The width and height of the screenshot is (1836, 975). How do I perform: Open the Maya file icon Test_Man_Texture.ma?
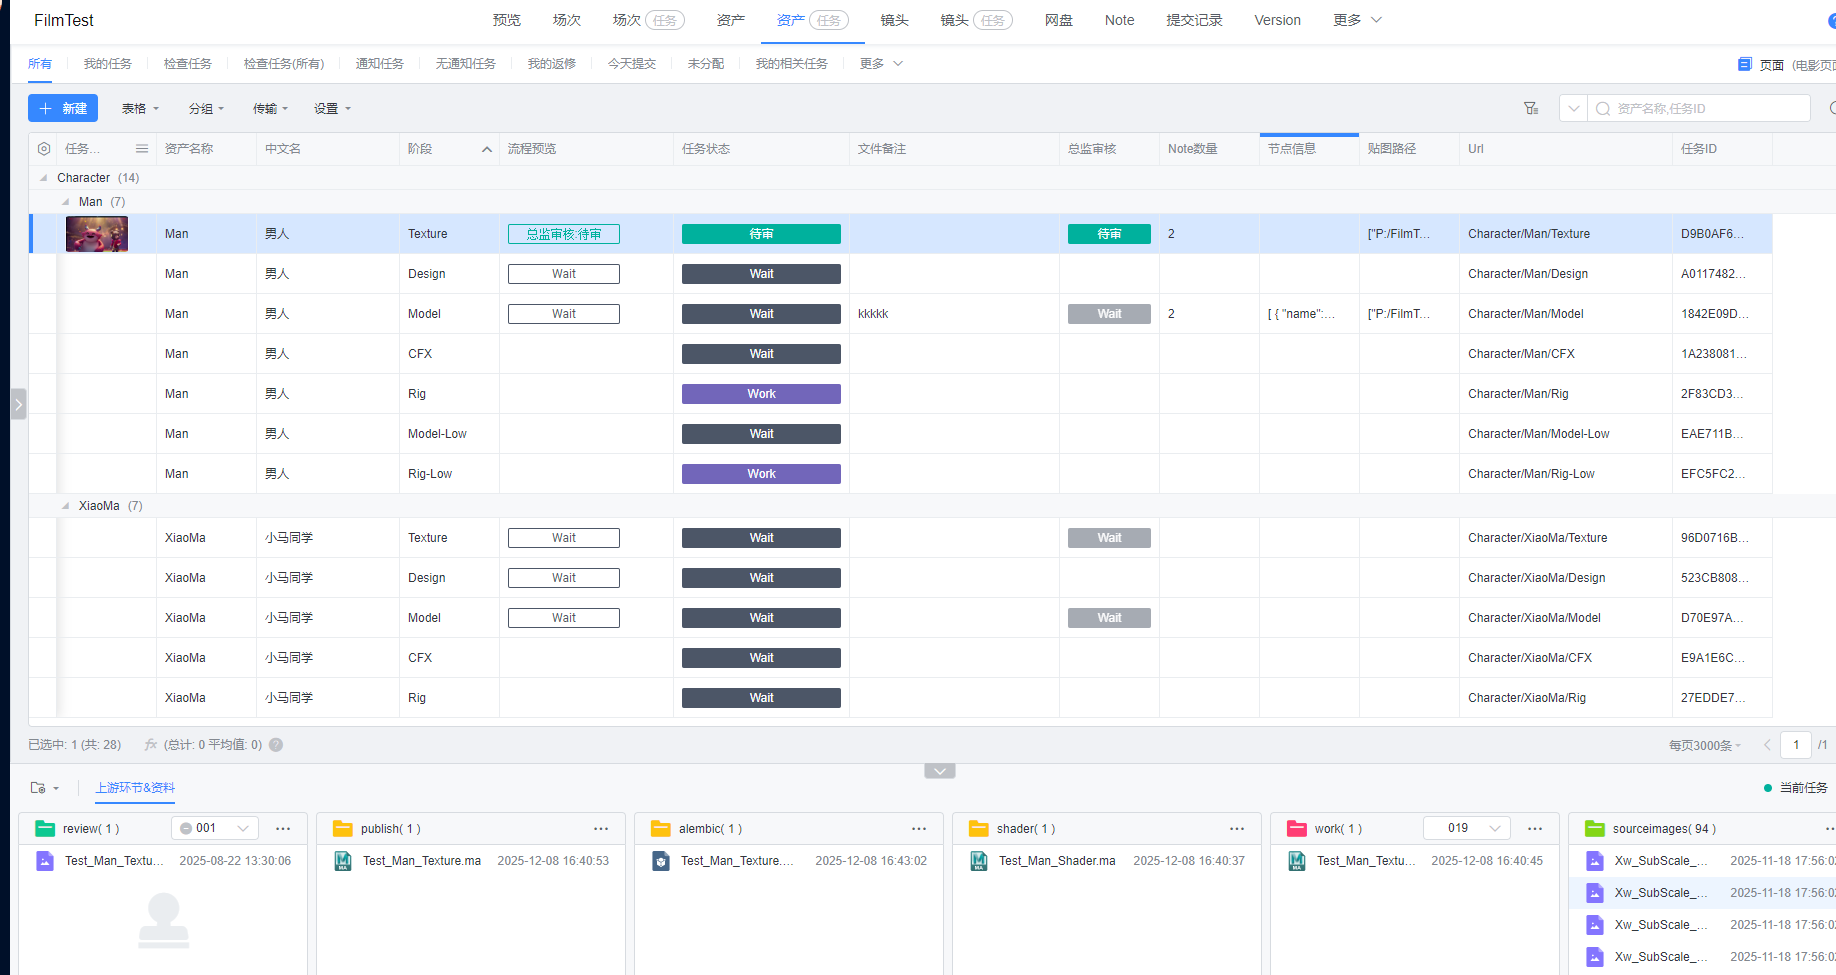(x=343, y=860)
